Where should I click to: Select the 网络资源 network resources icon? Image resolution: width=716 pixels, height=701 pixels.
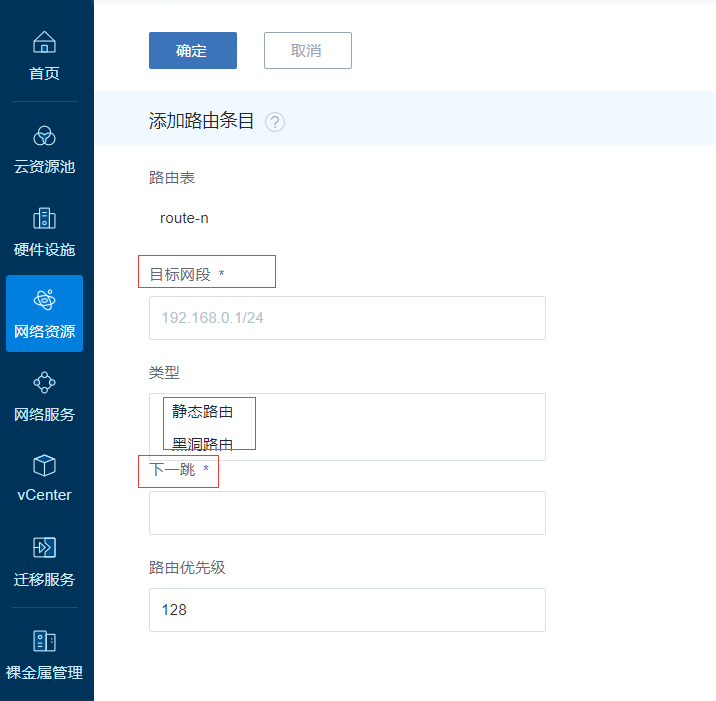pyautogui.click(x=44, y=300)
